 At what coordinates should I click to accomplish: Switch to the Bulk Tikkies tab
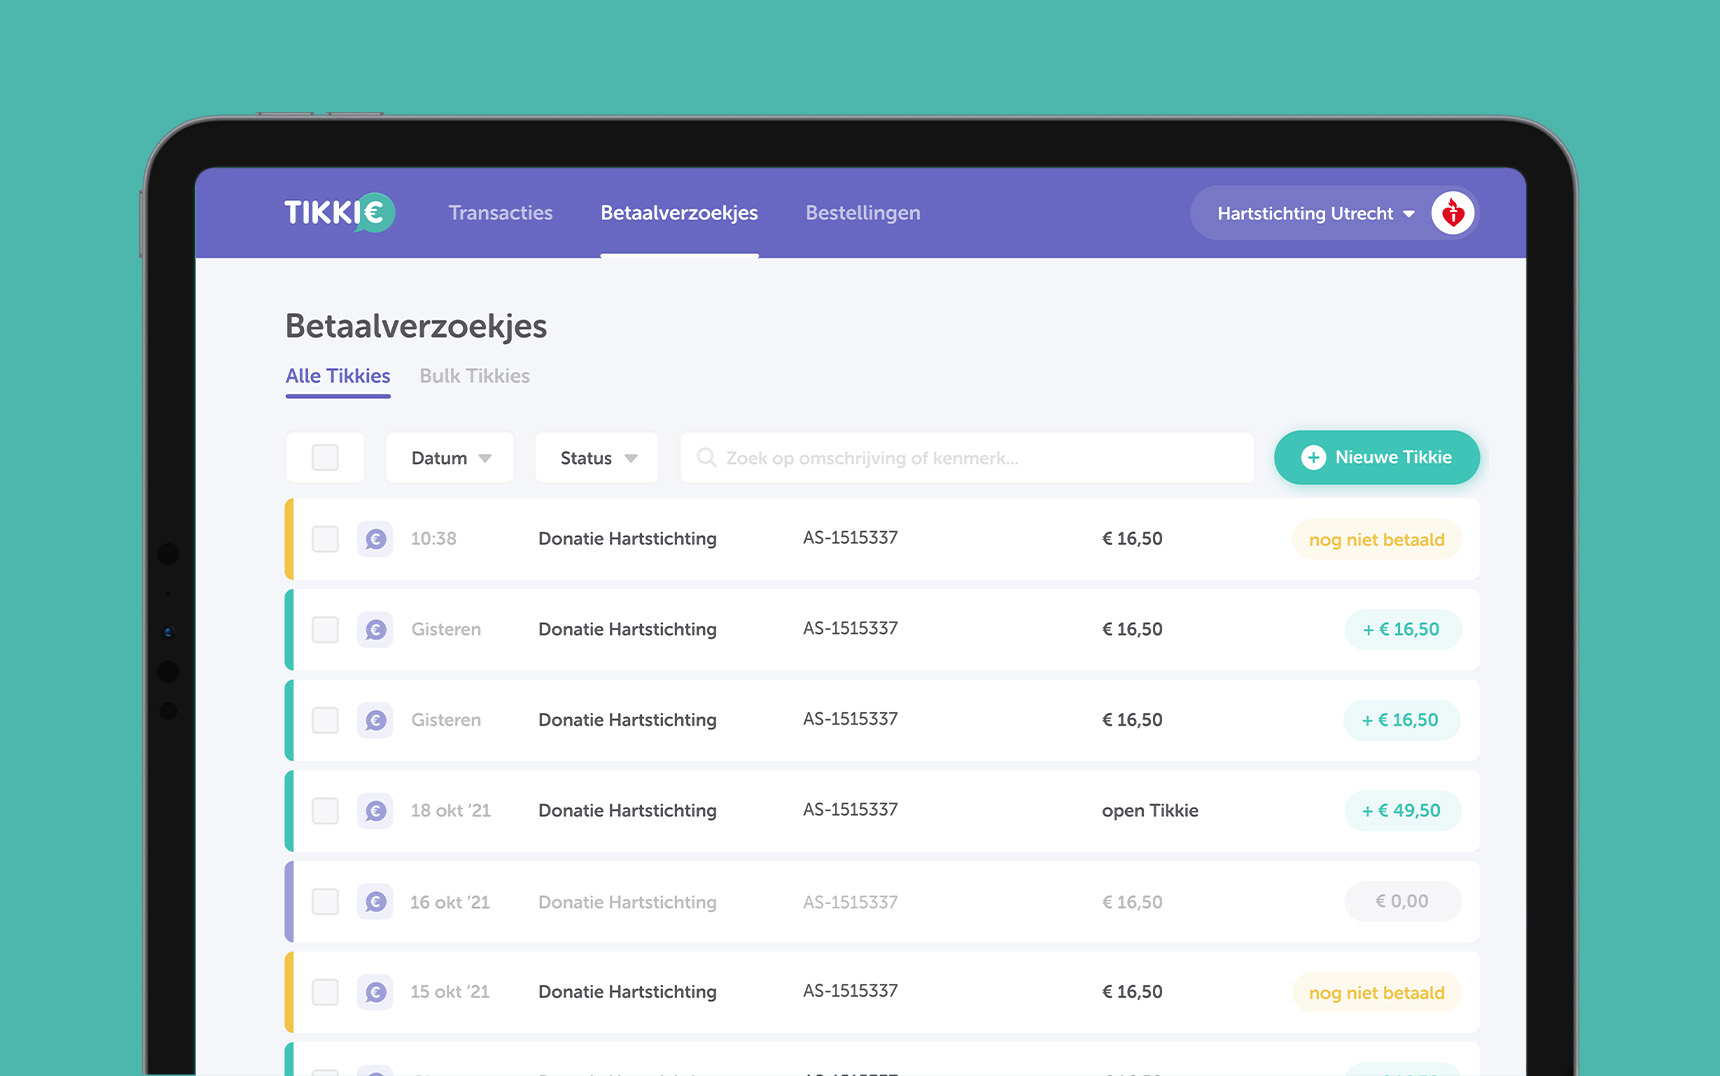[x=475, y=376]
